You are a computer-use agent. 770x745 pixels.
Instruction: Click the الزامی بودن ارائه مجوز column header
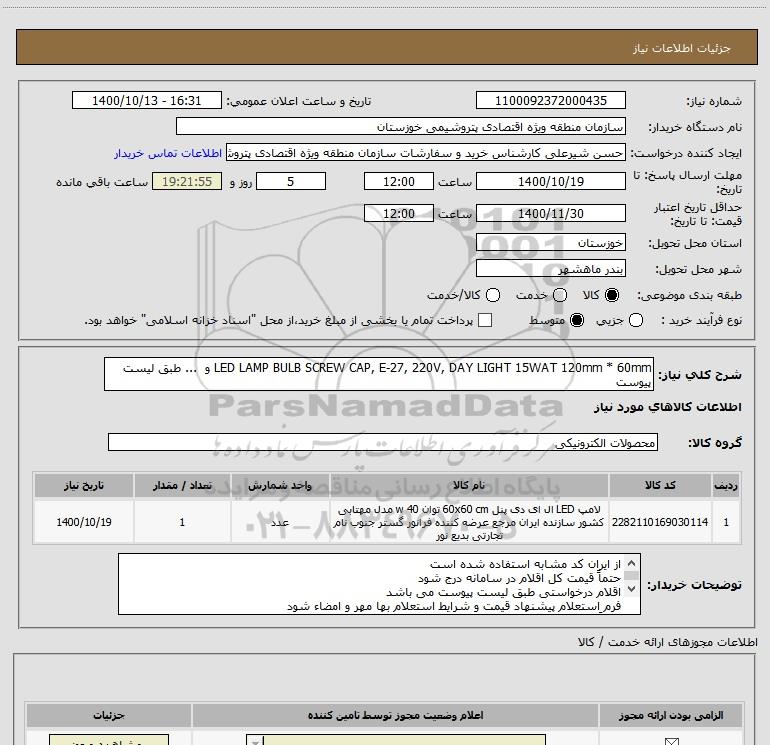click(671, 715)
